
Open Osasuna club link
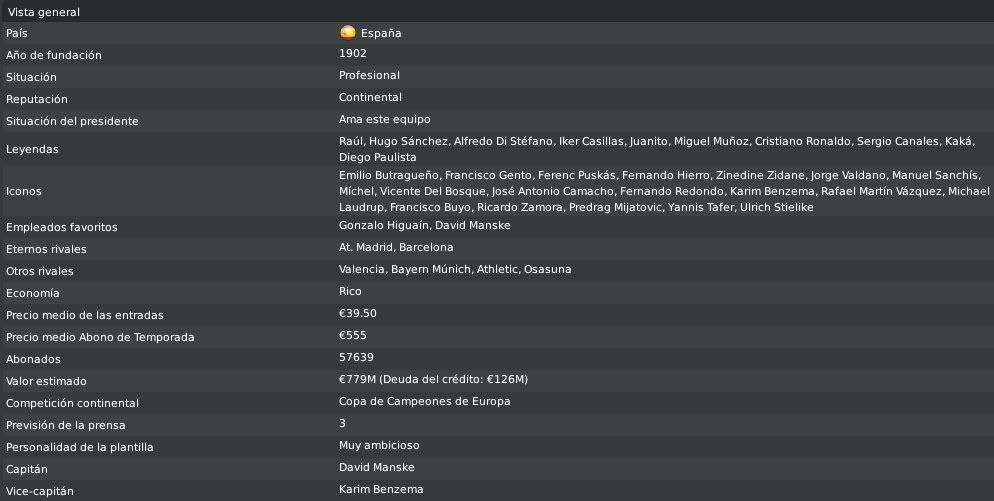point(548,270)
